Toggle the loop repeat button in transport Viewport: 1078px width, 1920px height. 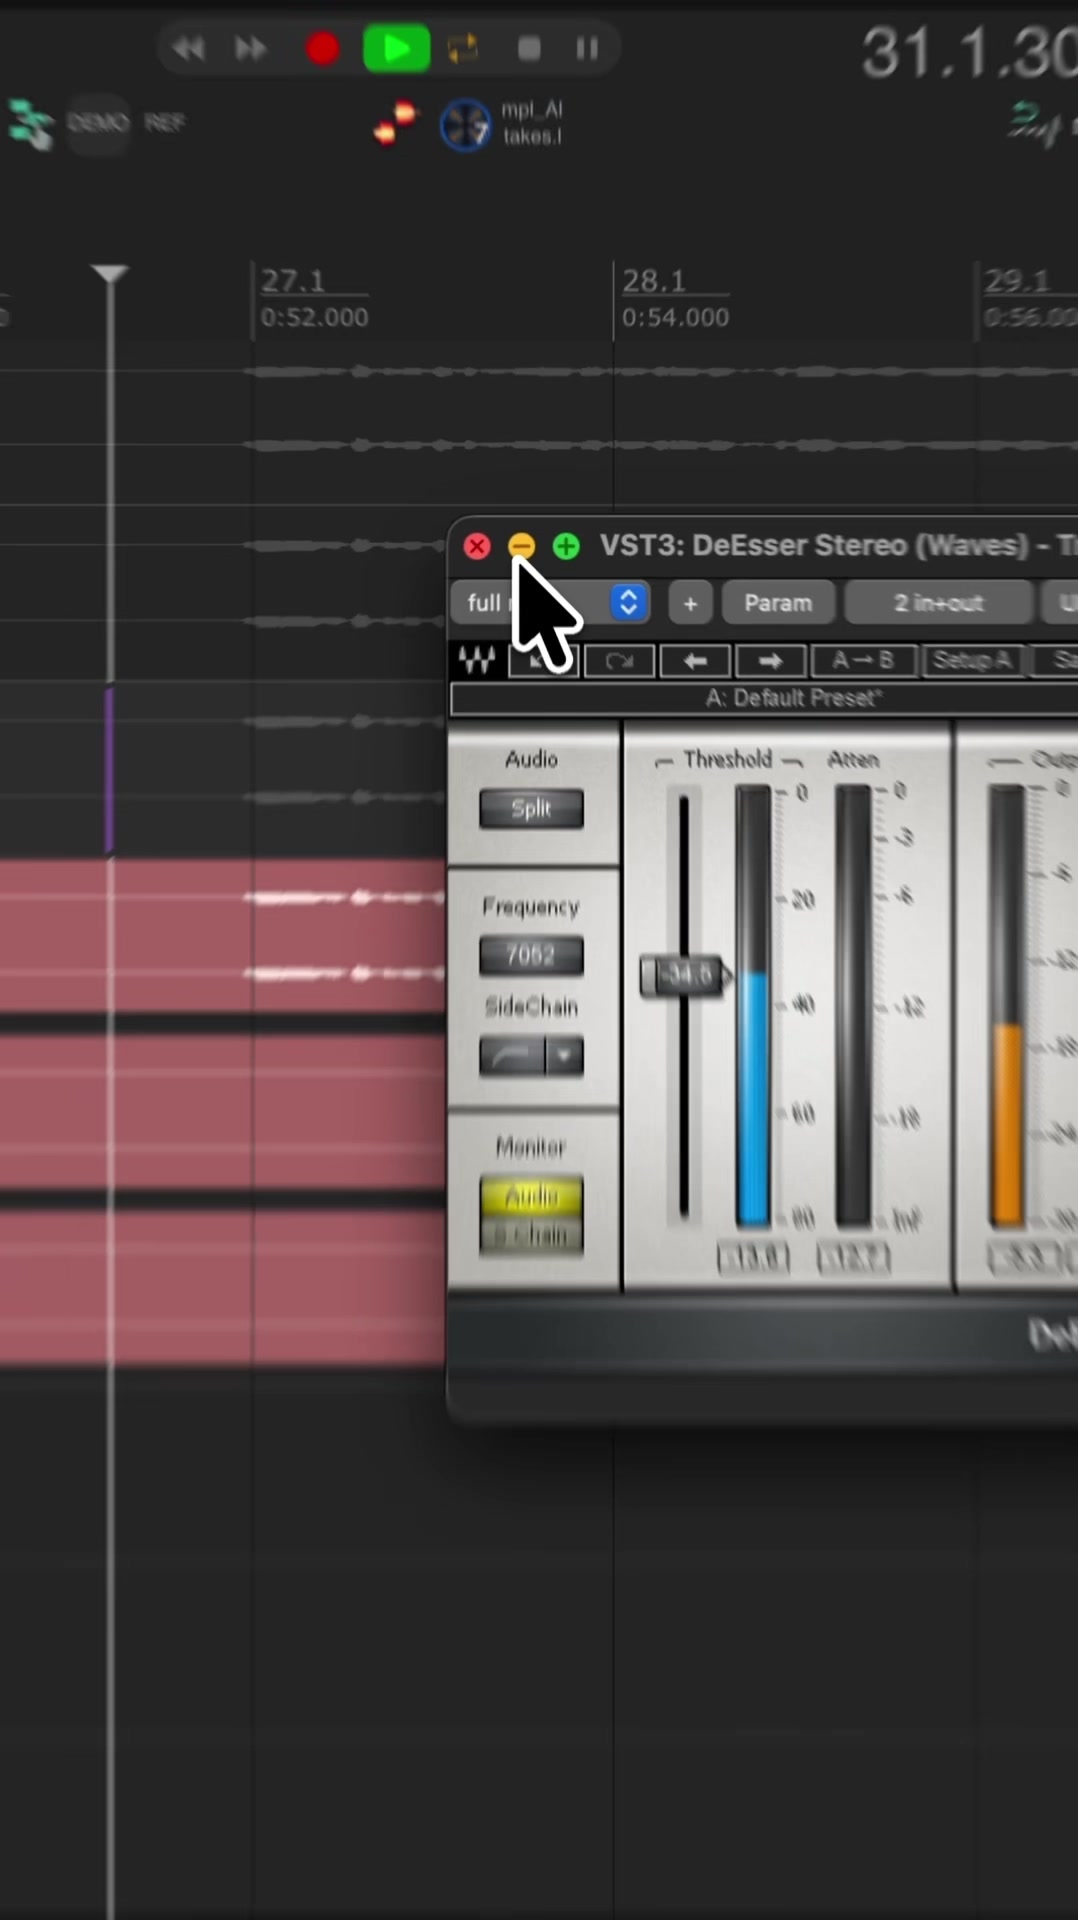[463, 48]
